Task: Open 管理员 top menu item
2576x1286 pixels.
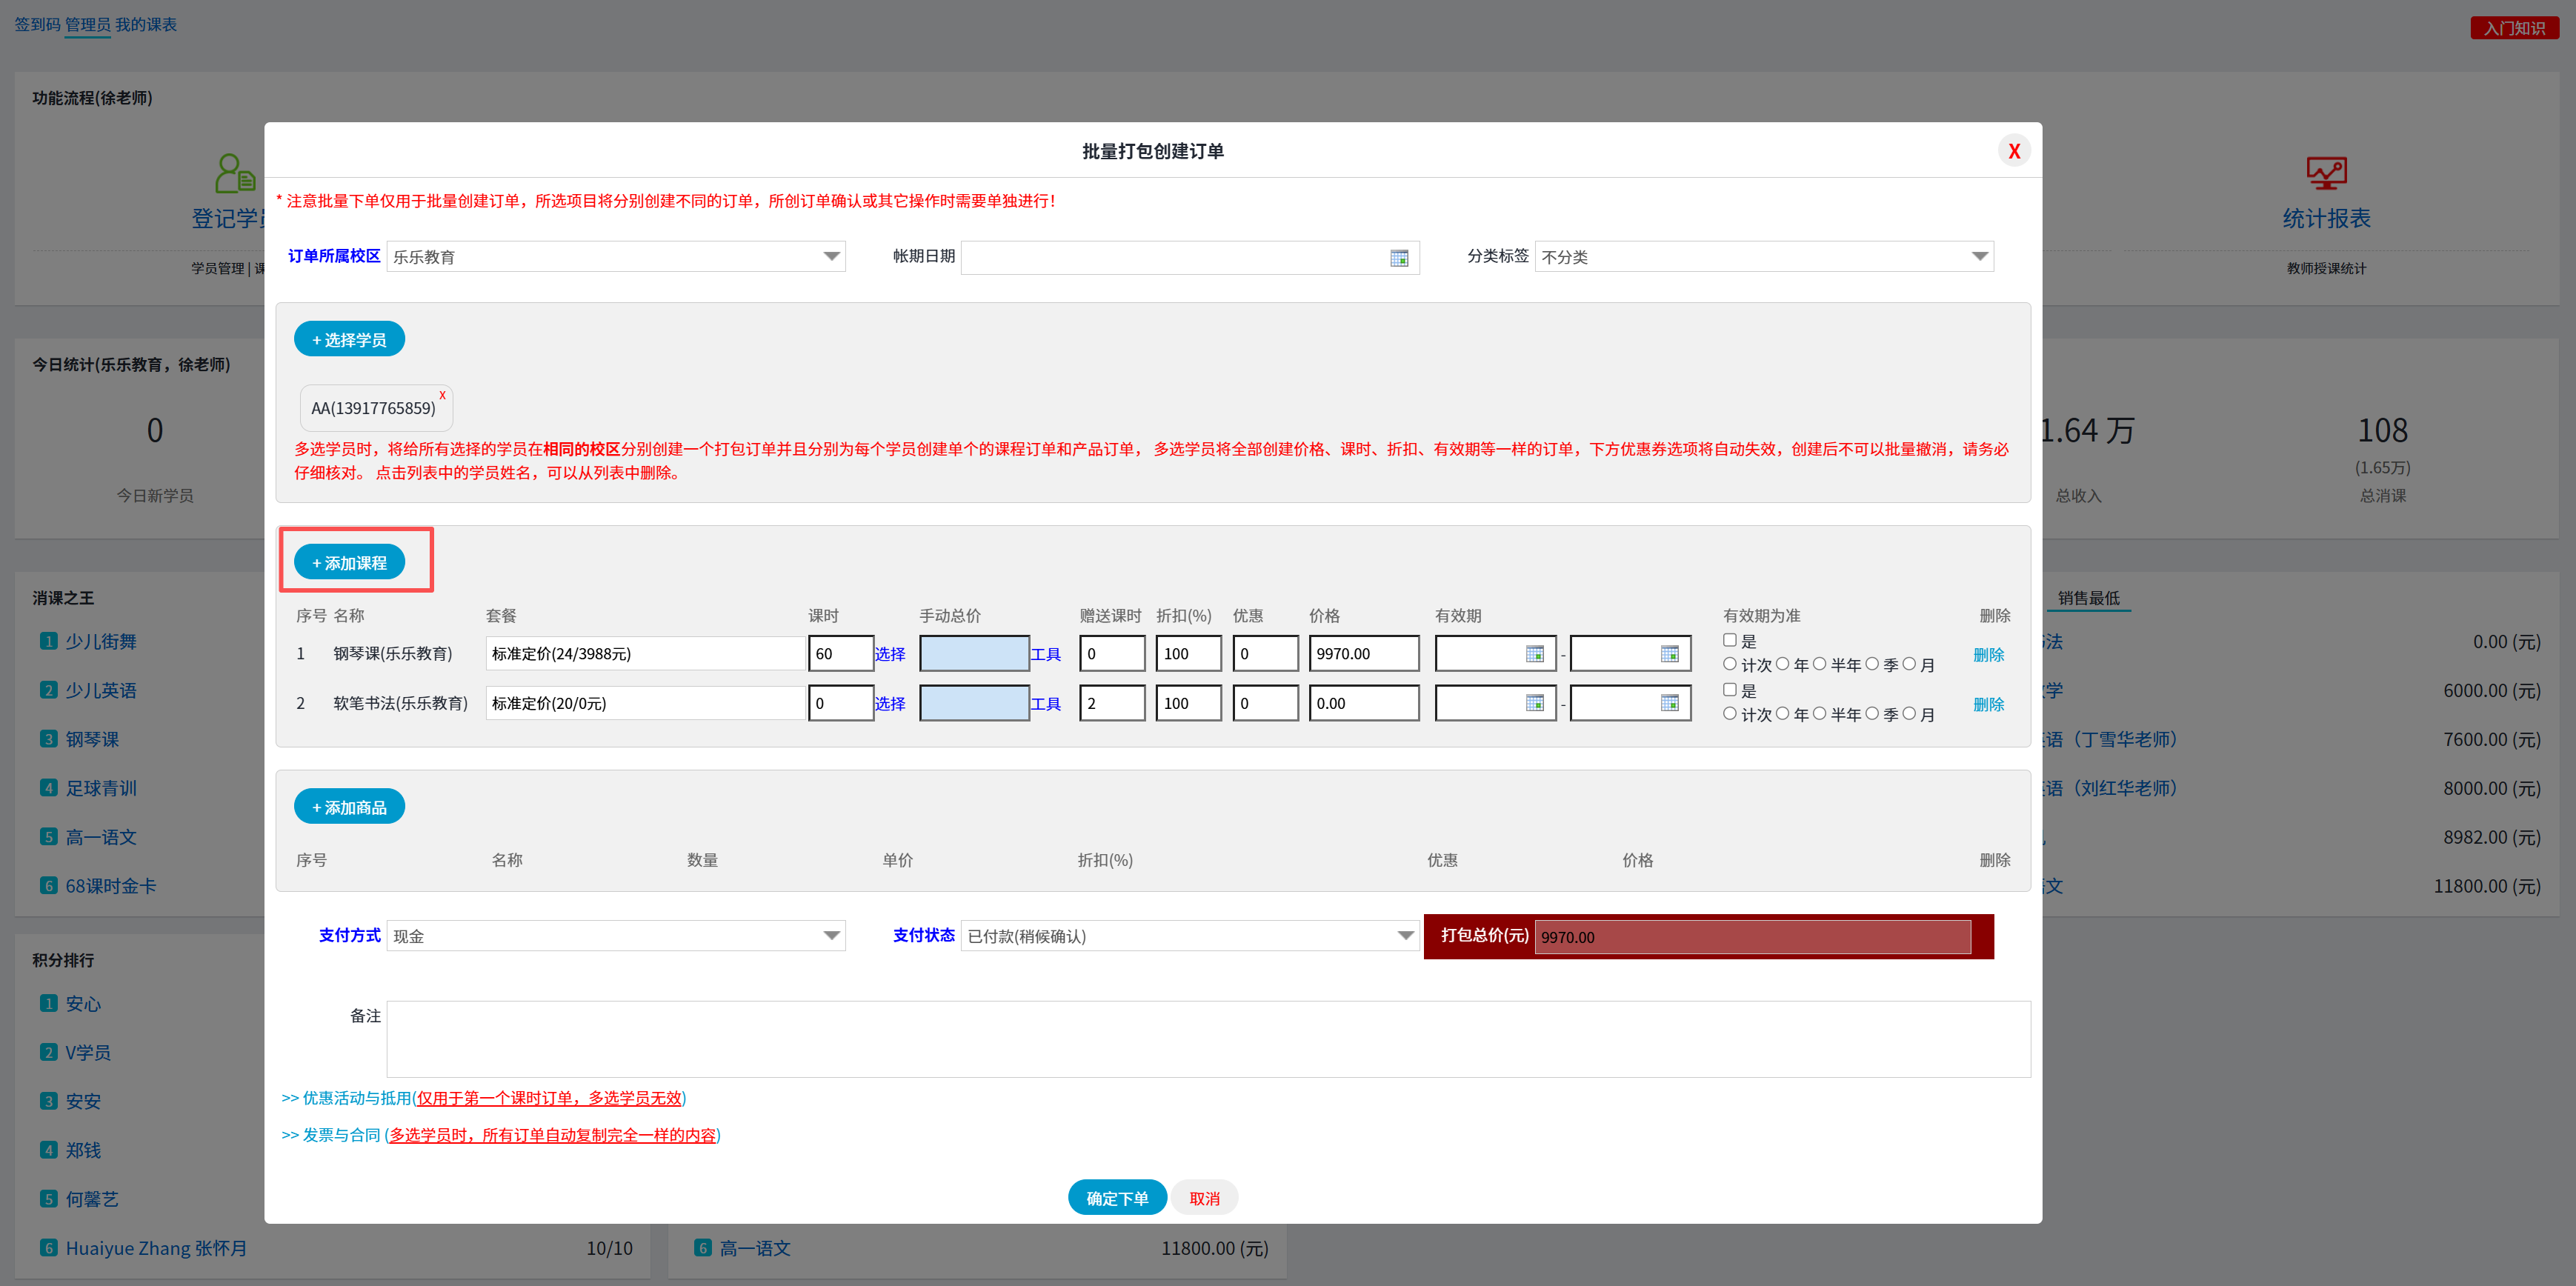Action: click(87, 24)
